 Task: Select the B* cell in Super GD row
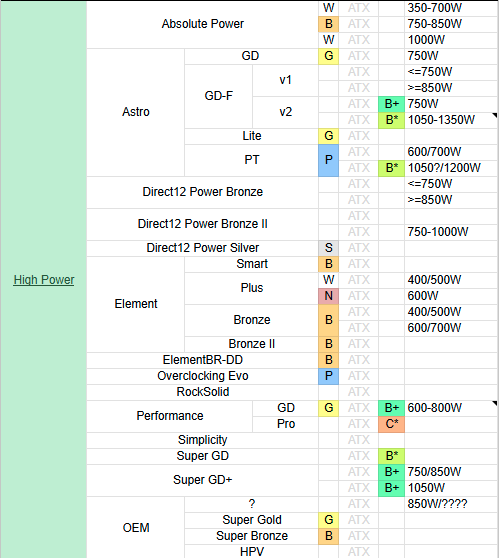click(x=392, y=456)
